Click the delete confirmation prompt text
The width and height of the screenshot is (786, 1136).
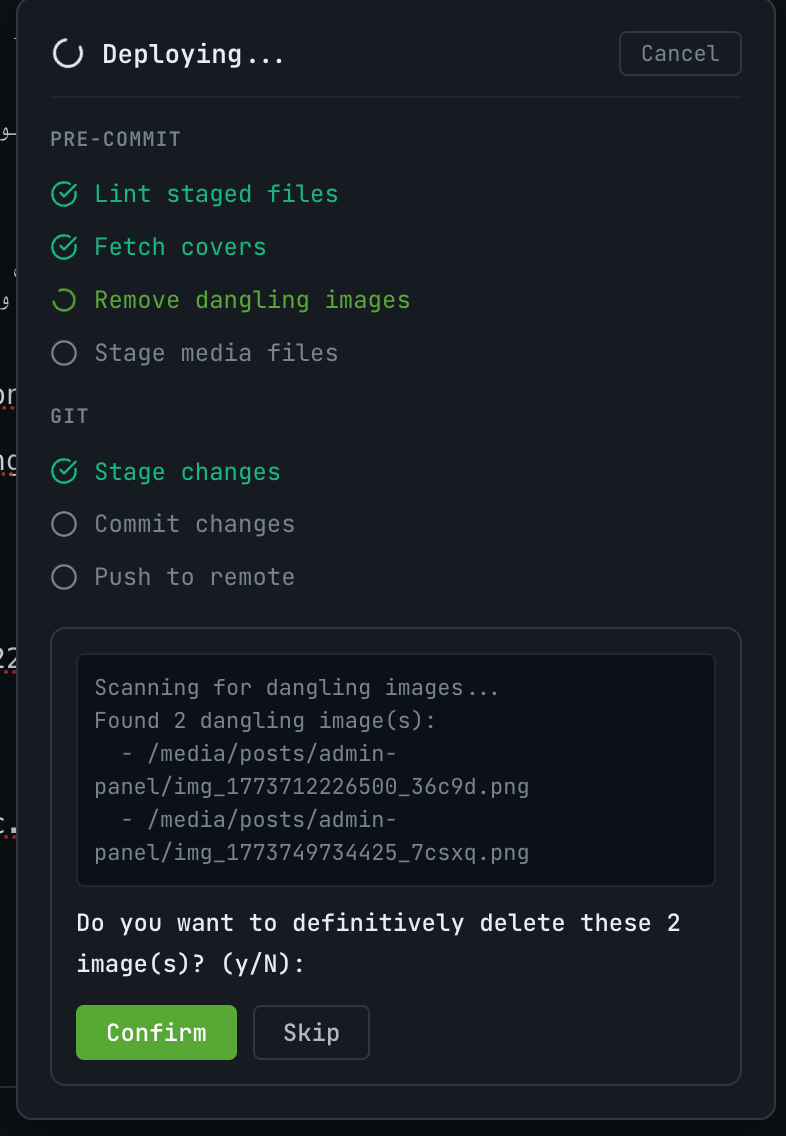378,942
